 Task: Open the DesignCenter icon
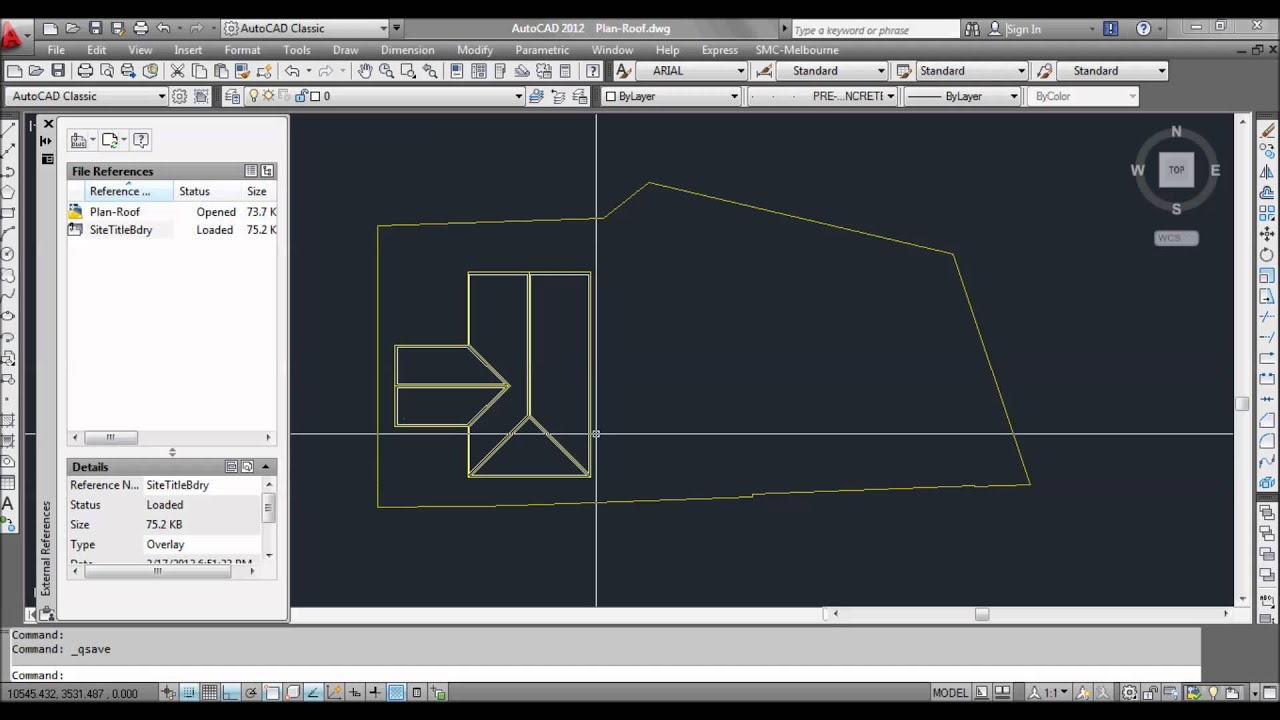[479, 71]
